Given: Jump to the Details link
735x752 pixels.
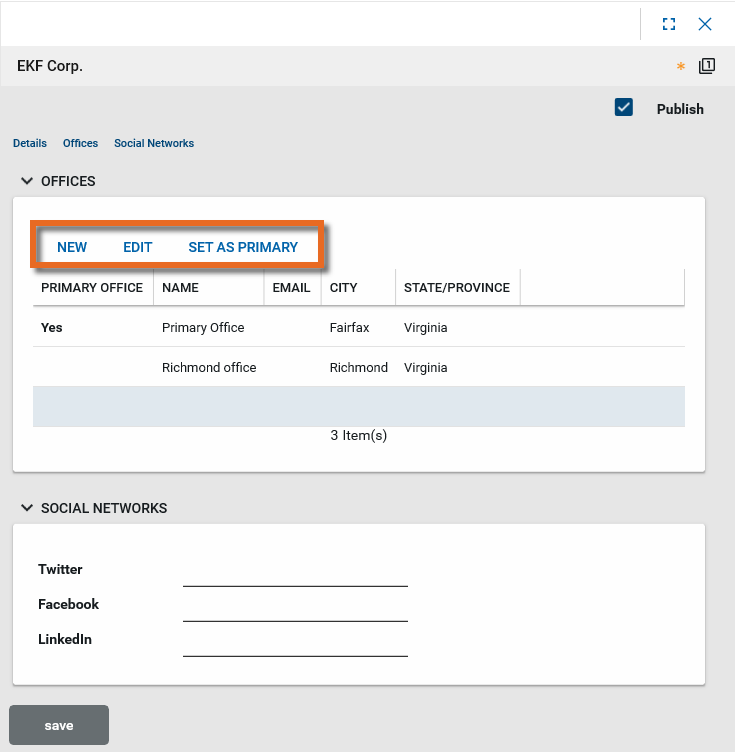Looking at the screenshot, I should click(x=30, y=143).
